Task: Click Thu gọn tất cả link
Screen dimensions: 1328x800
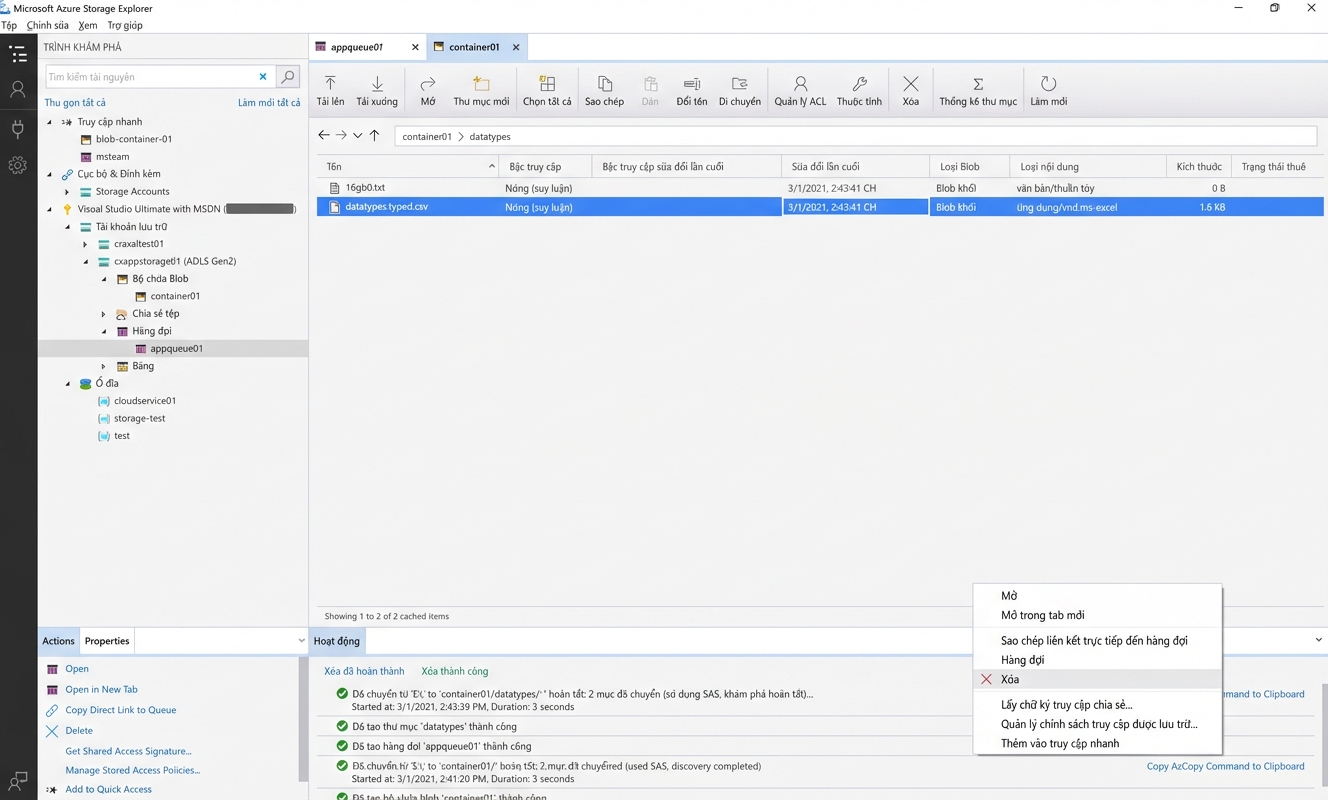Action: [75, 103]
